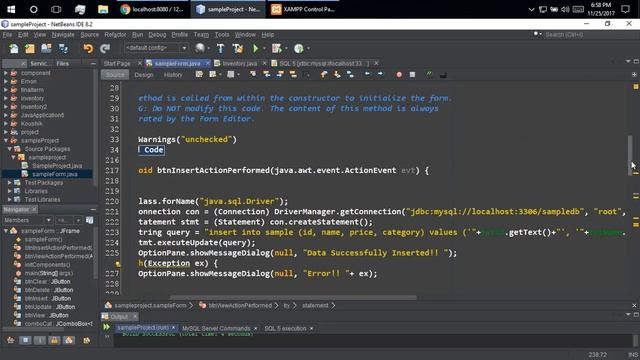Image resolution: width=640 pixels, height=360 pixels.
Task: Expand the Test Packages node
Action: pyautogui.click(x=9, y=182)
